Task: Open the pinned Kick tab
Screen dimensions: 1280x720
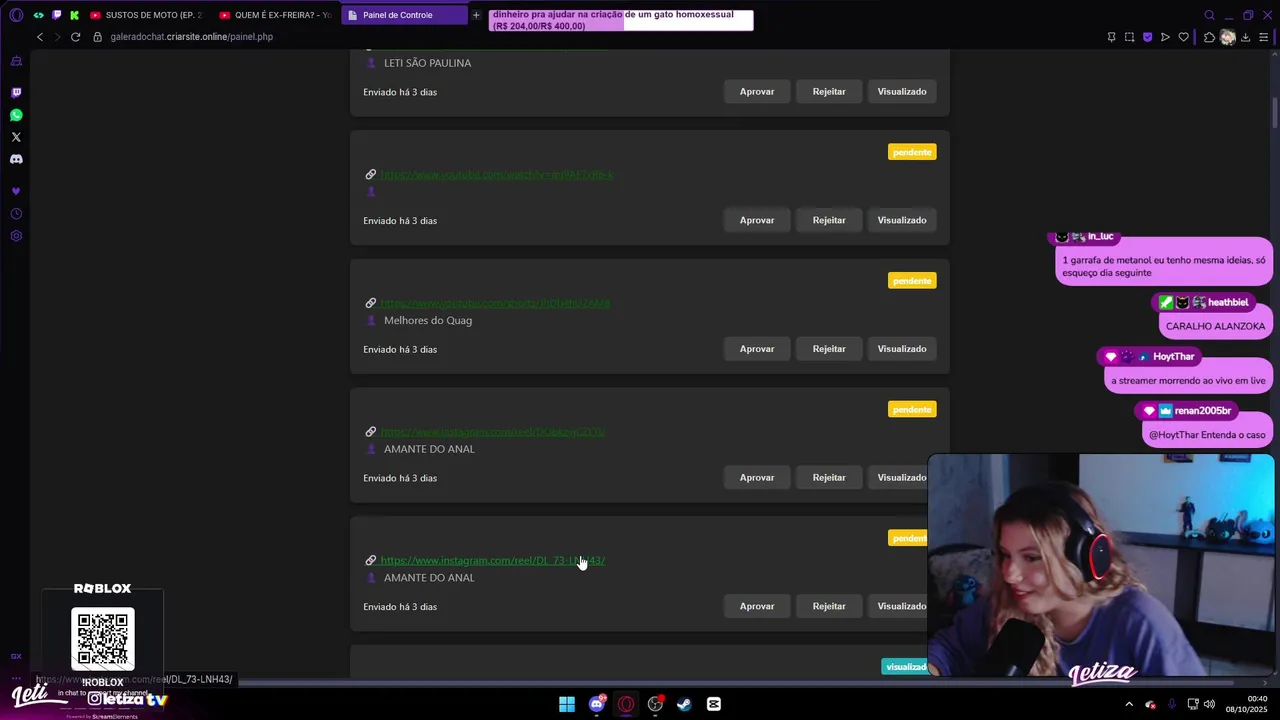Action: point(74,15)
